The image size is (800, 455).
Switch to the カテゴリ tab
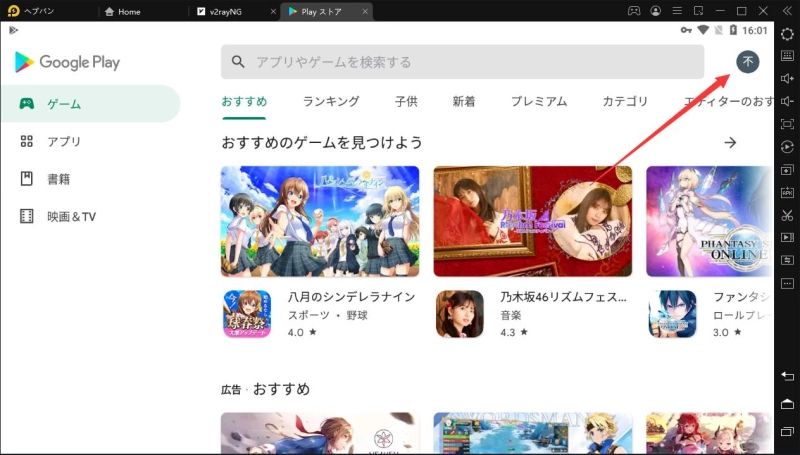tap(625, 101)
